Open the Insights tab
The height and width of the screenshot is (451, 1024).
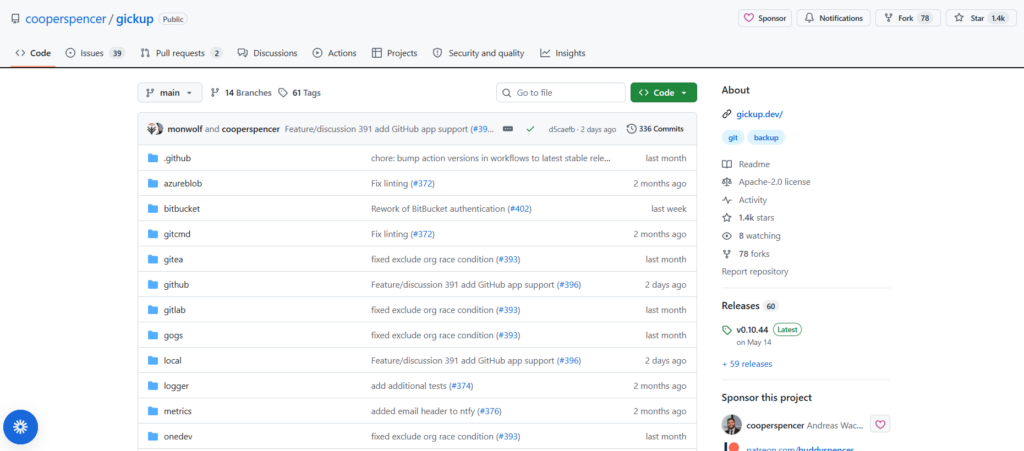tap(563, 53)
